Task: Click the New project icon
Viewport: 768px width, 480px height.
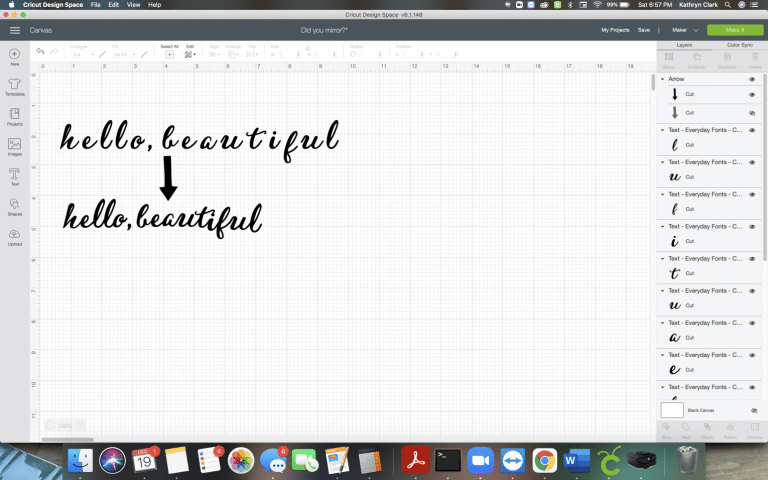Action: [x=15, y=54]
